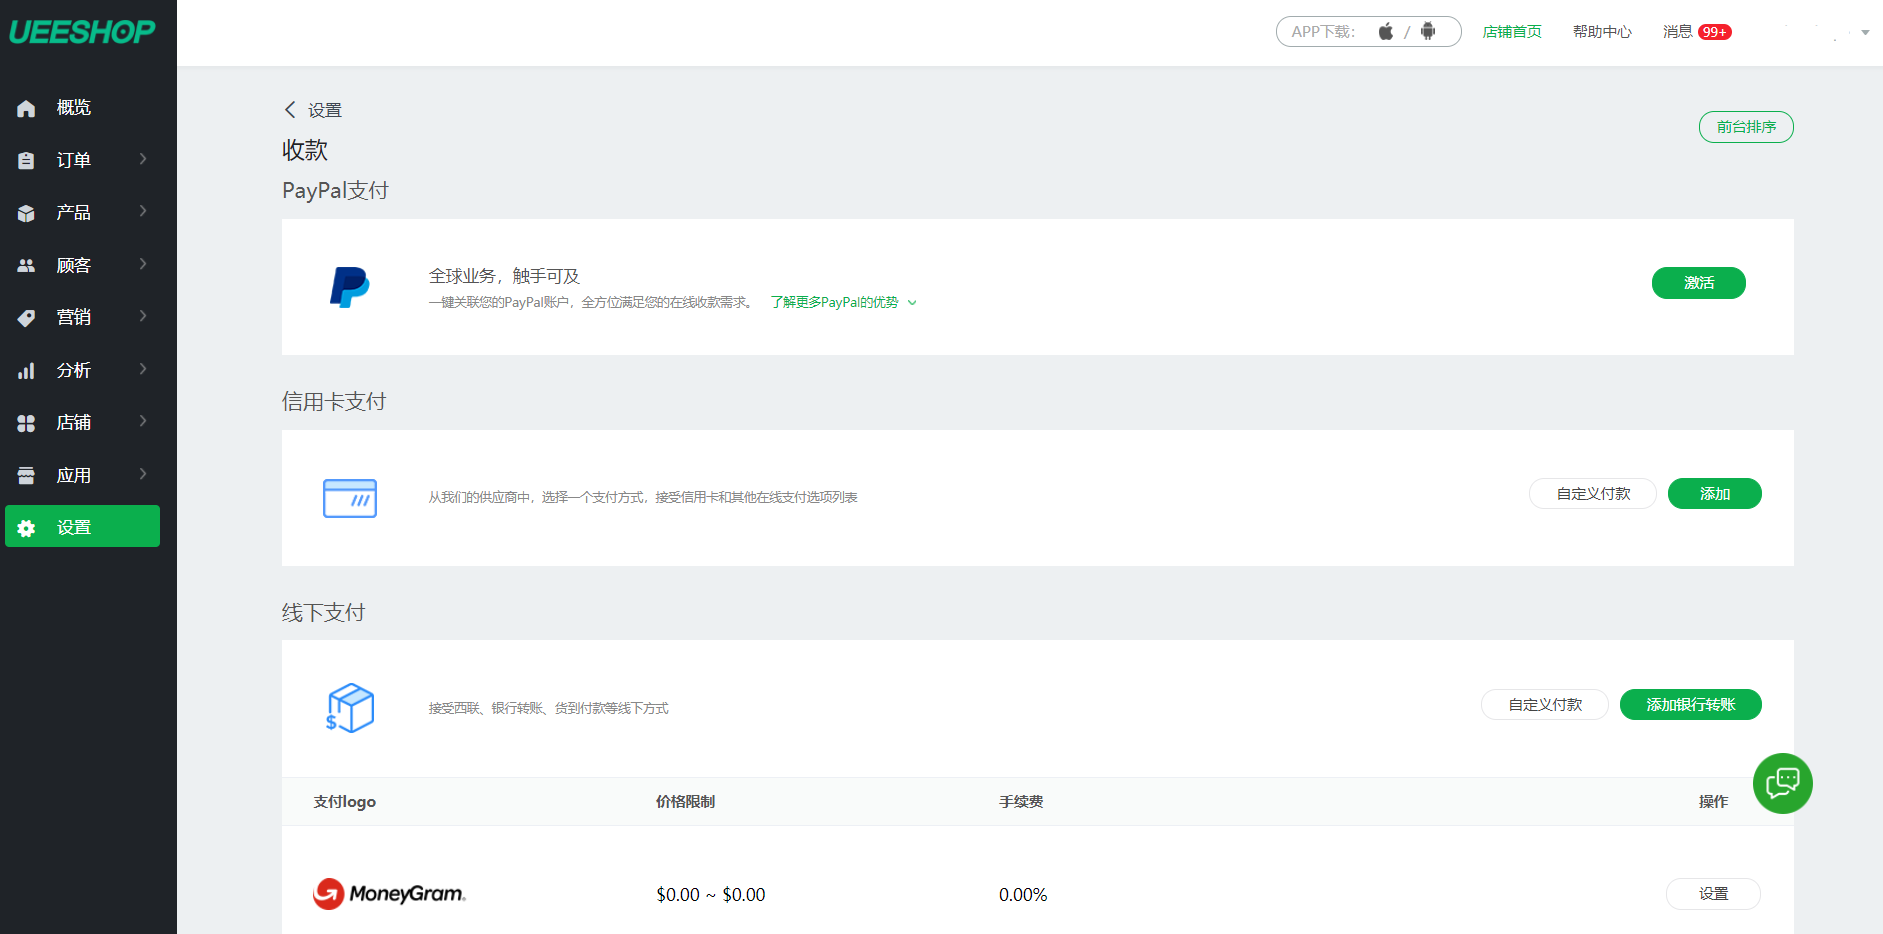Open the 订单 menu item
Screen dimensions: 1883x934
click(x=82, y=160)
